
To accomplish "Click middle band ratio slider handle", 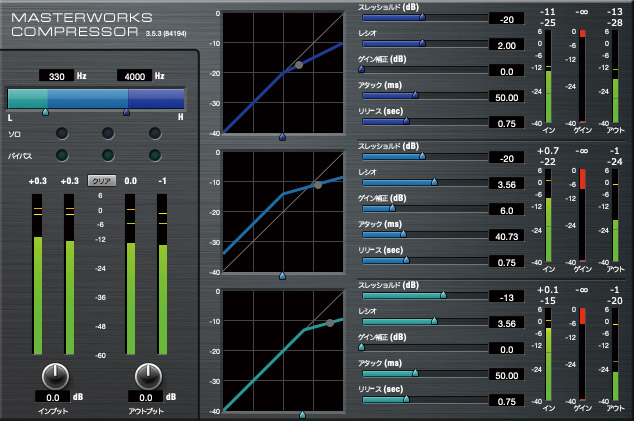I will click(x=435, y=182).
